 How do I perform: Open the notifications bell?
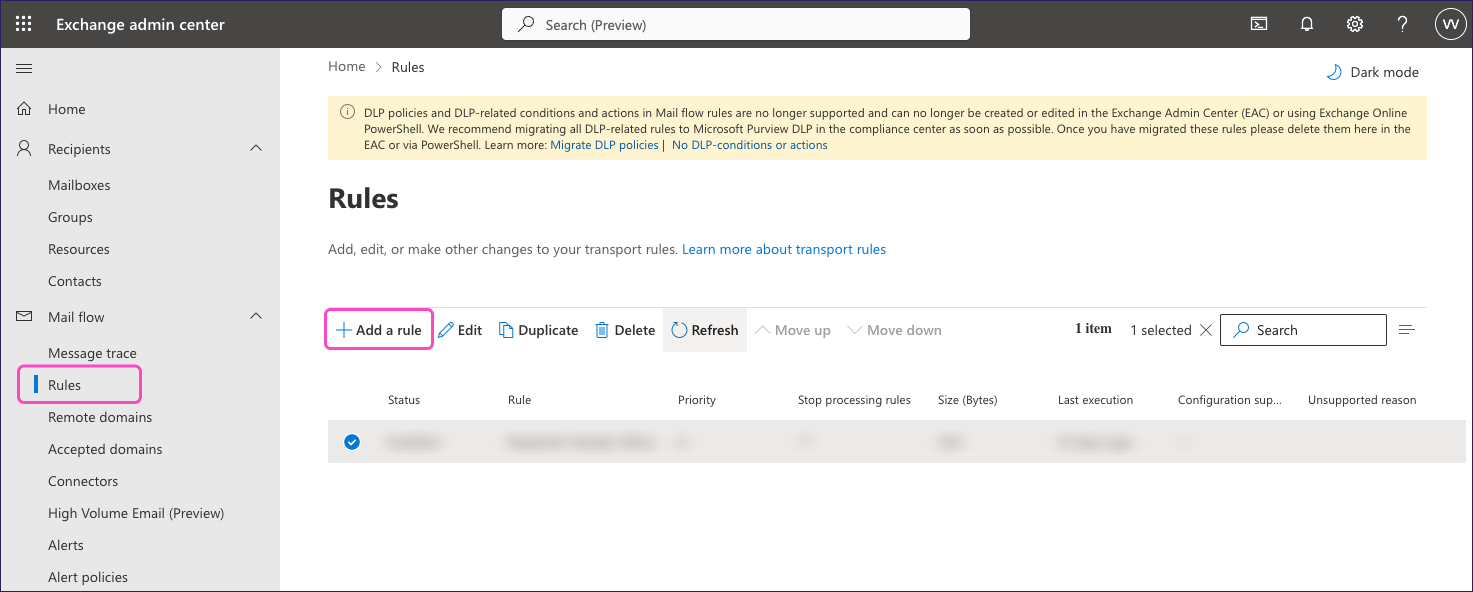[x=1306, y=23]
